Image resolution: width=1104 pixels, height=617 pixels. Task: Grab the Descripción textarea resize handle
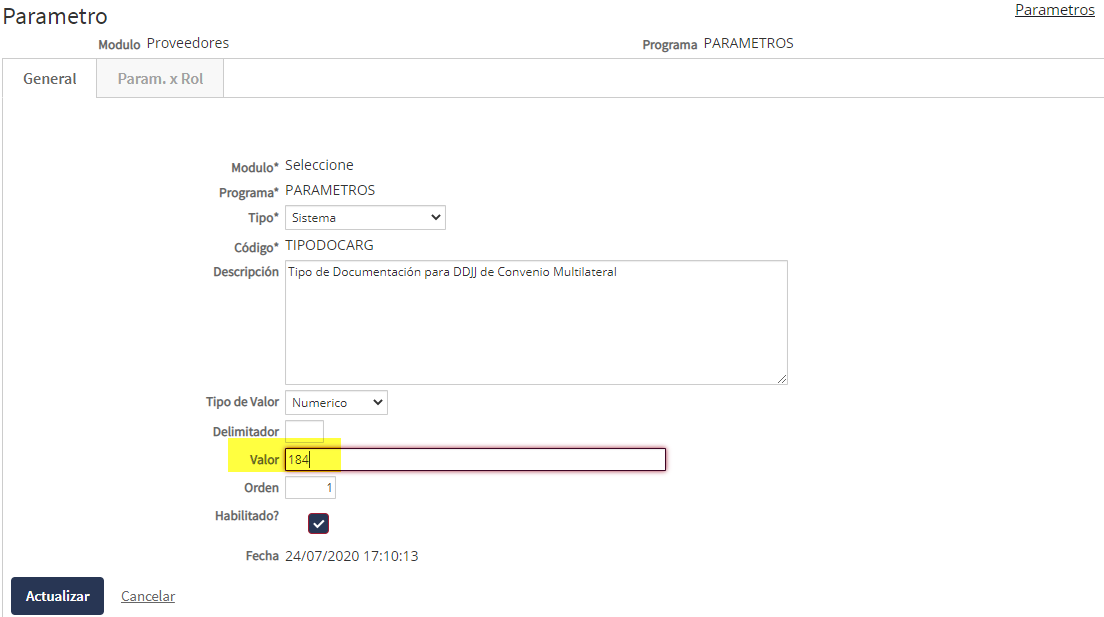782,379
